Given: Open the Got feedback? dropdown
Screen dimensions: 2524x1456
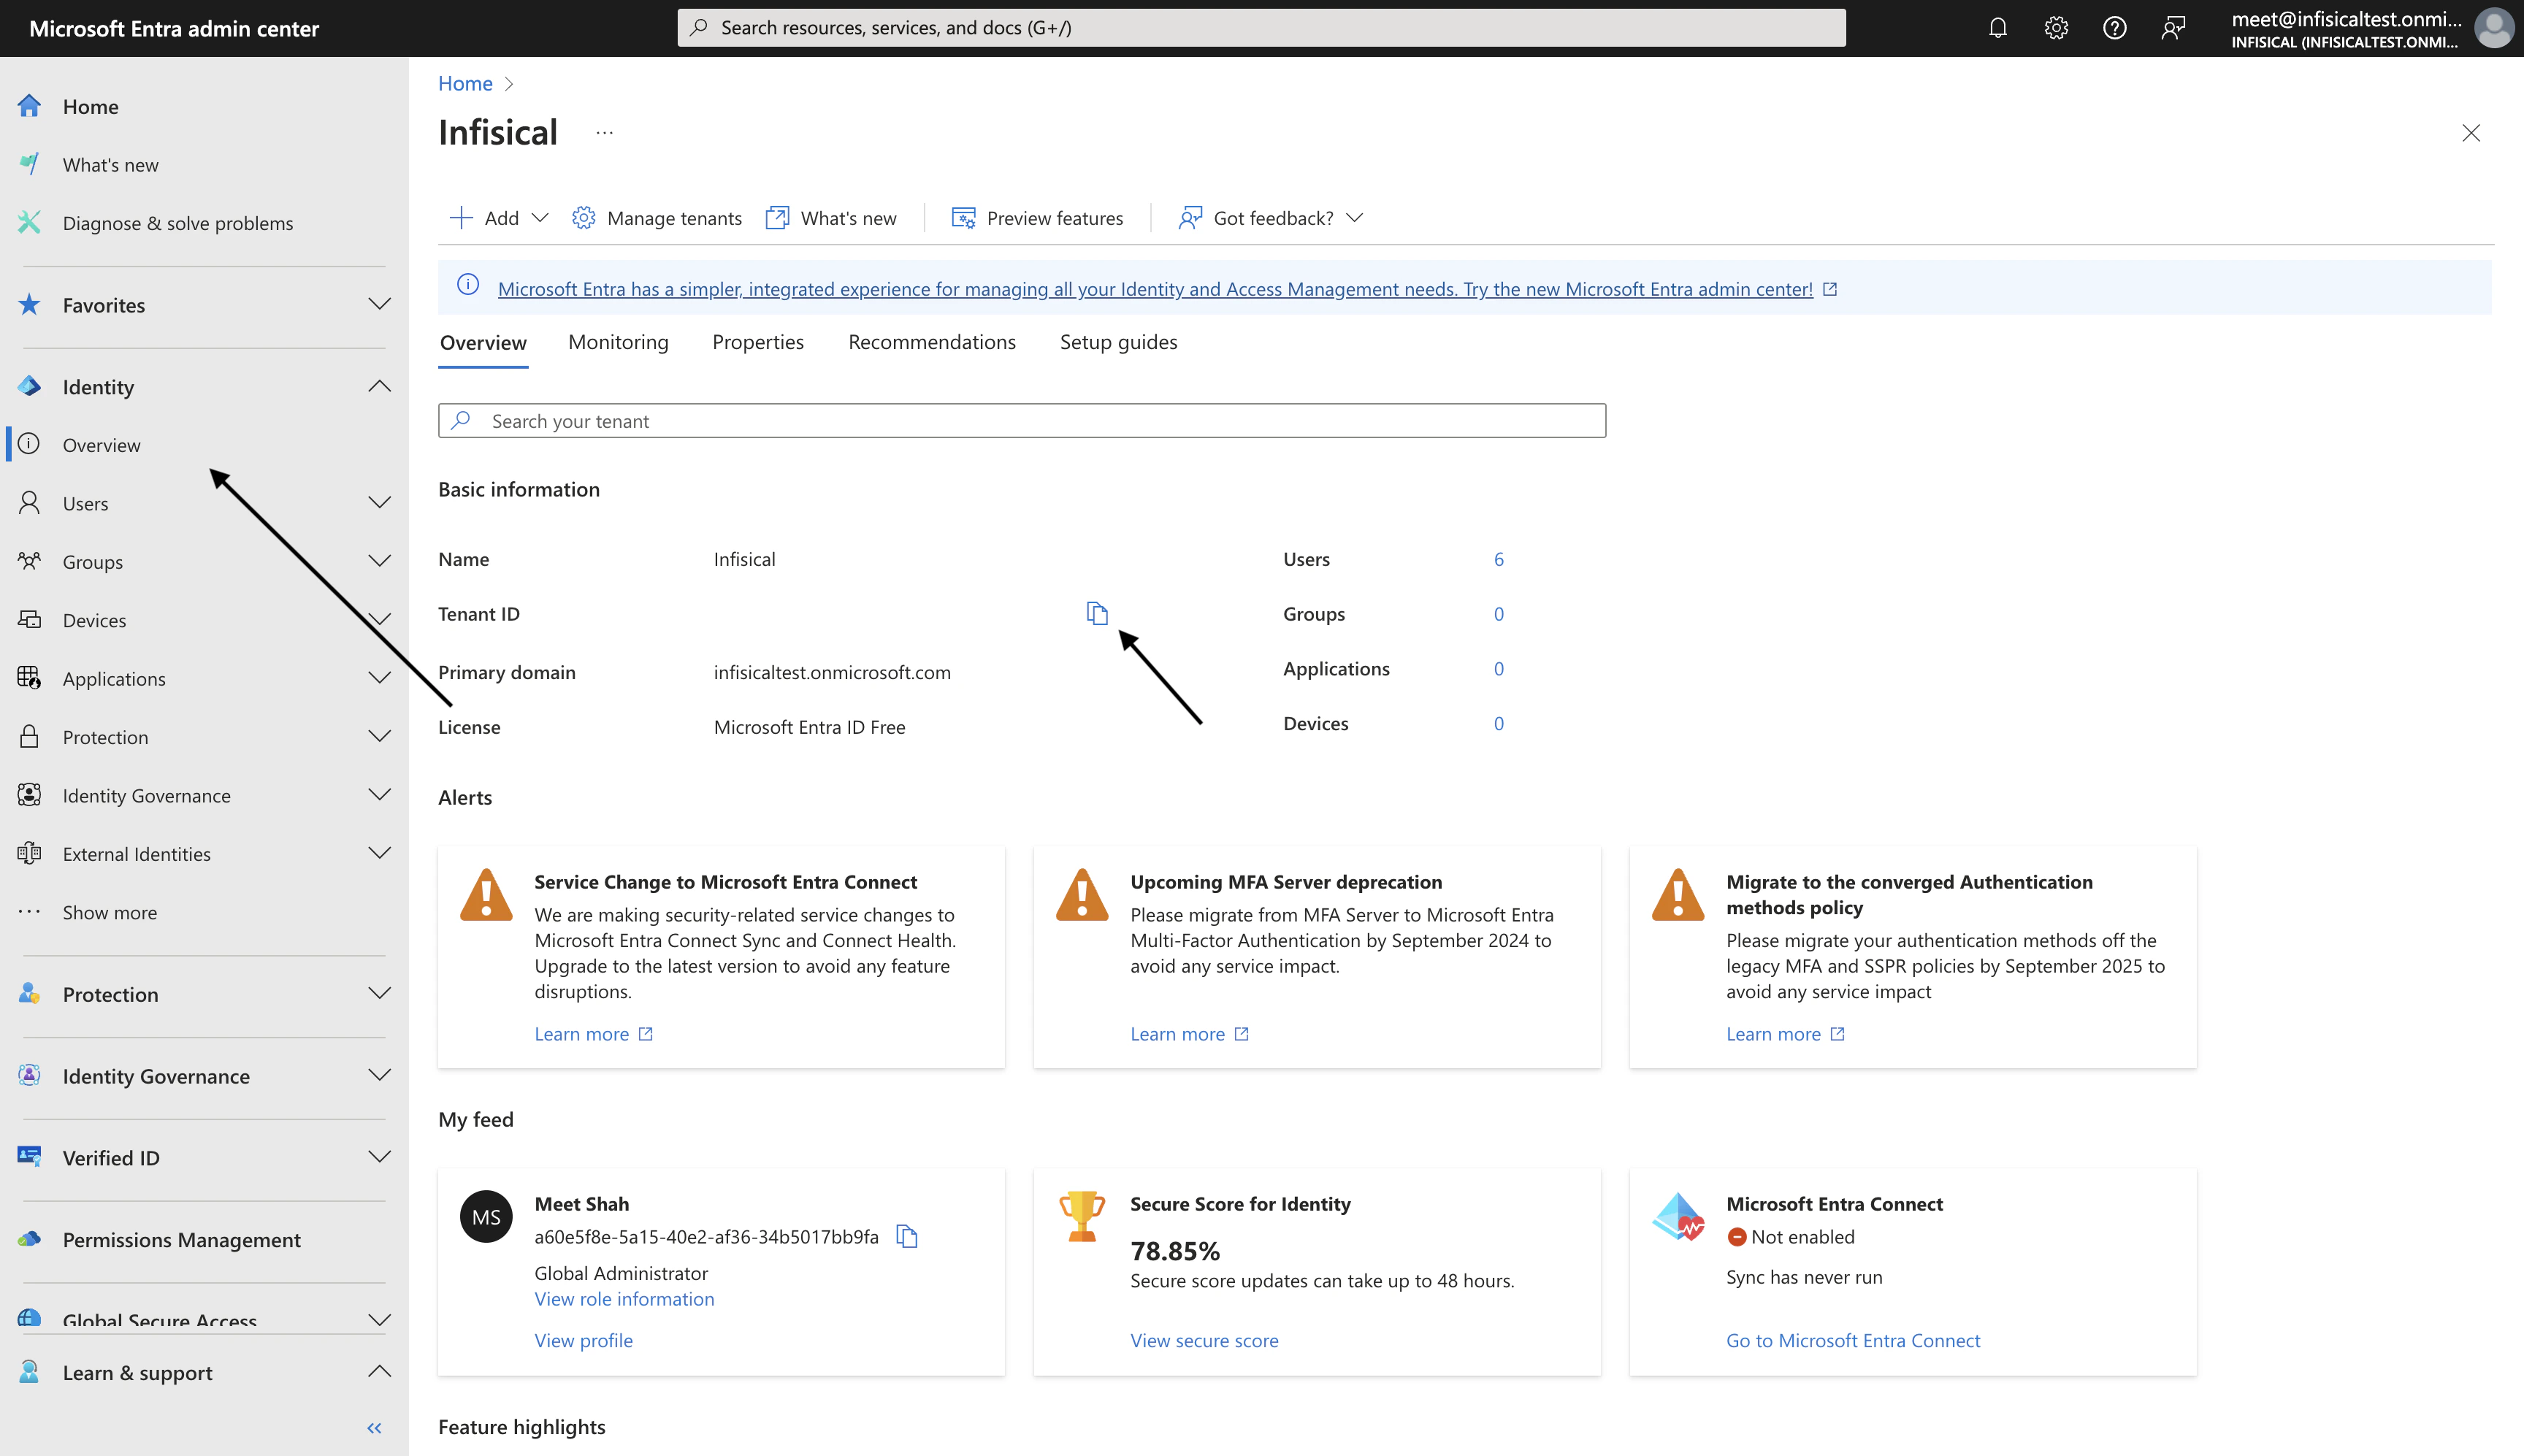Looking at the screenshot, I should coord(1270,218).
